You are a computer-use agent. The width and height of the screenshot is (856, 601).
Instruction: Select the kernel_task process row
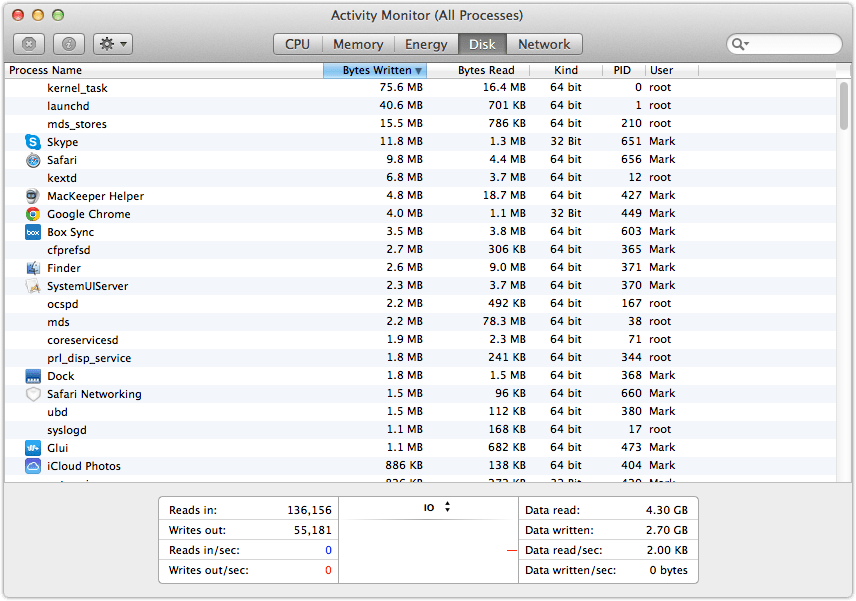(x=420, y=88)
